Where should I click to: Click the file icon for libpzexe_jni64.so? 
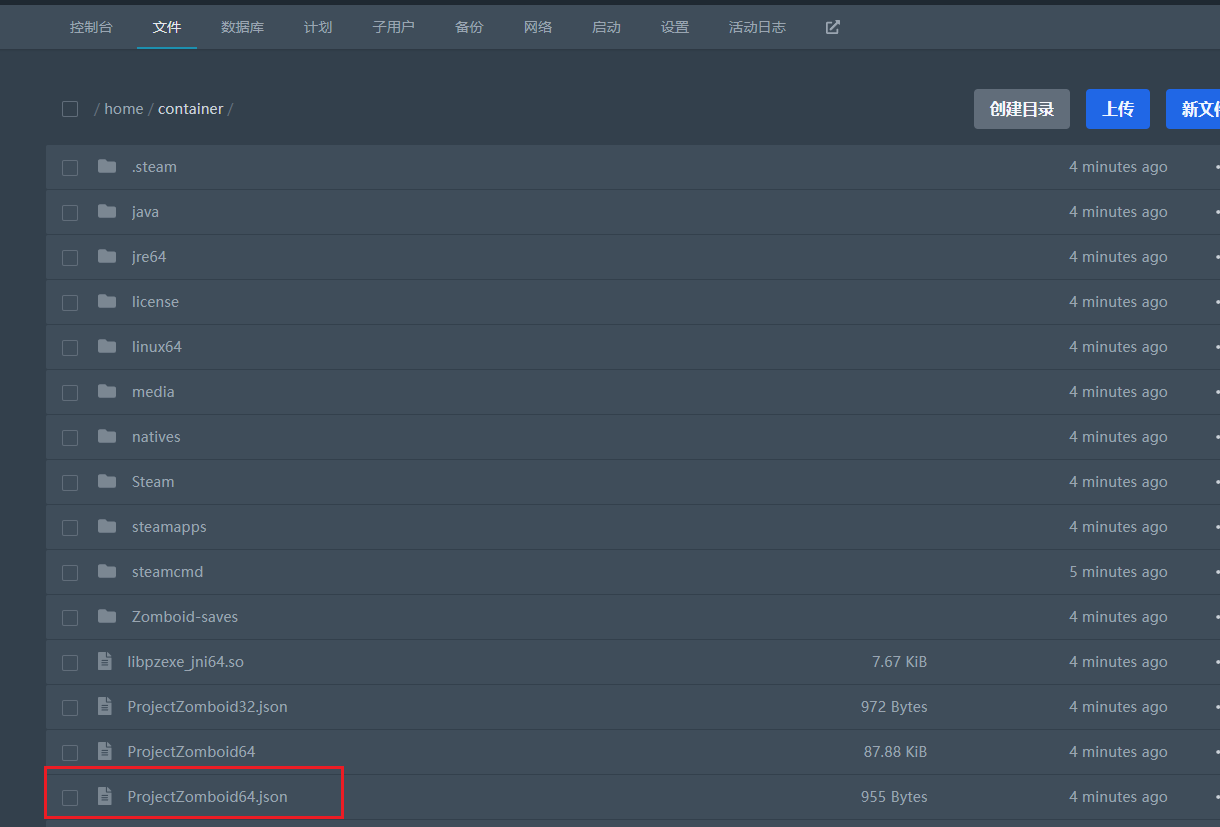click(104, 662)
